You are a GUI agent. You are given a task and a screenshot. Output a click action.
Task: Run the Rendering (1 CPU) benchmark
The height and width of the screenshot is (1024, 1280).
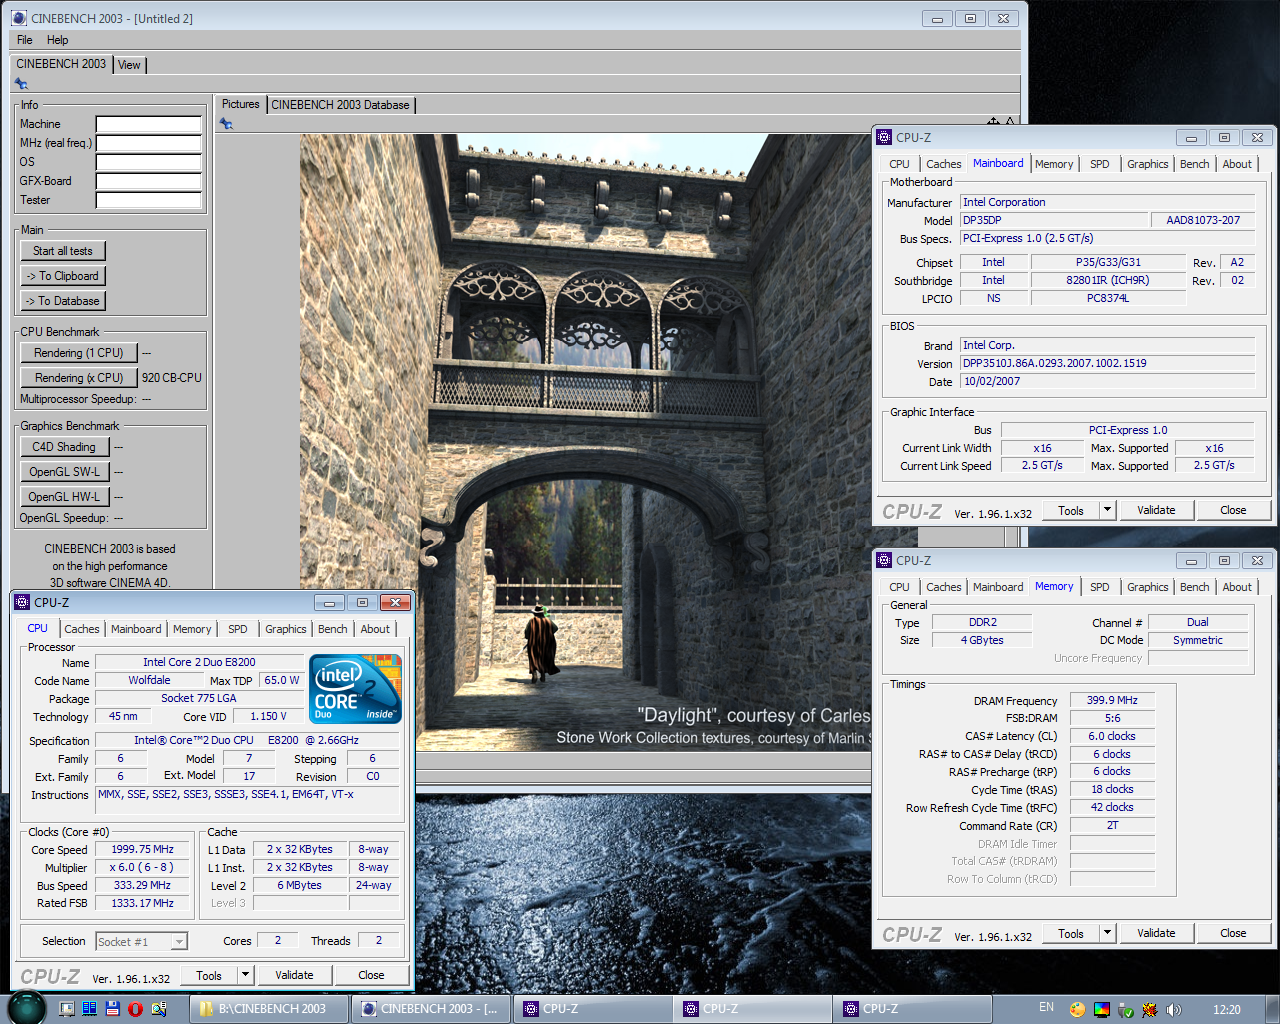pyautogui.click(x=79, y=353)
